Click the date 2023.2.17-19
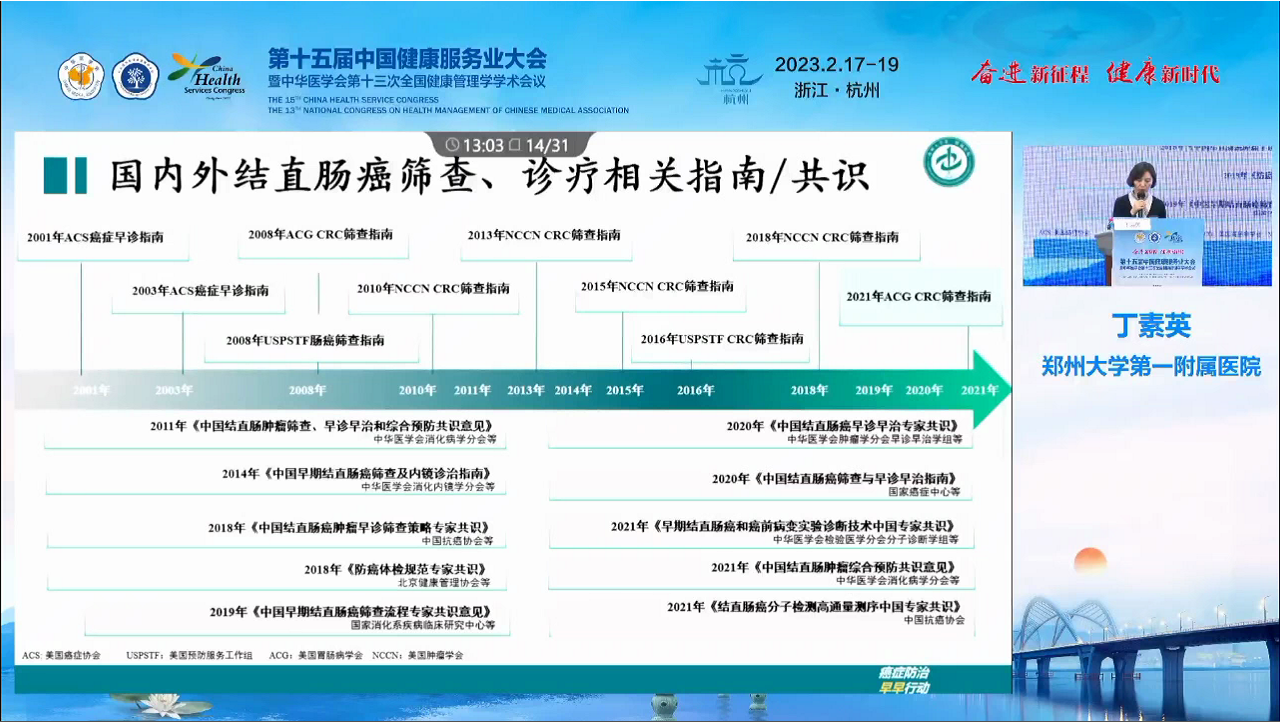1280x722 pixels. pyautogui.click(x=837, y=65)
